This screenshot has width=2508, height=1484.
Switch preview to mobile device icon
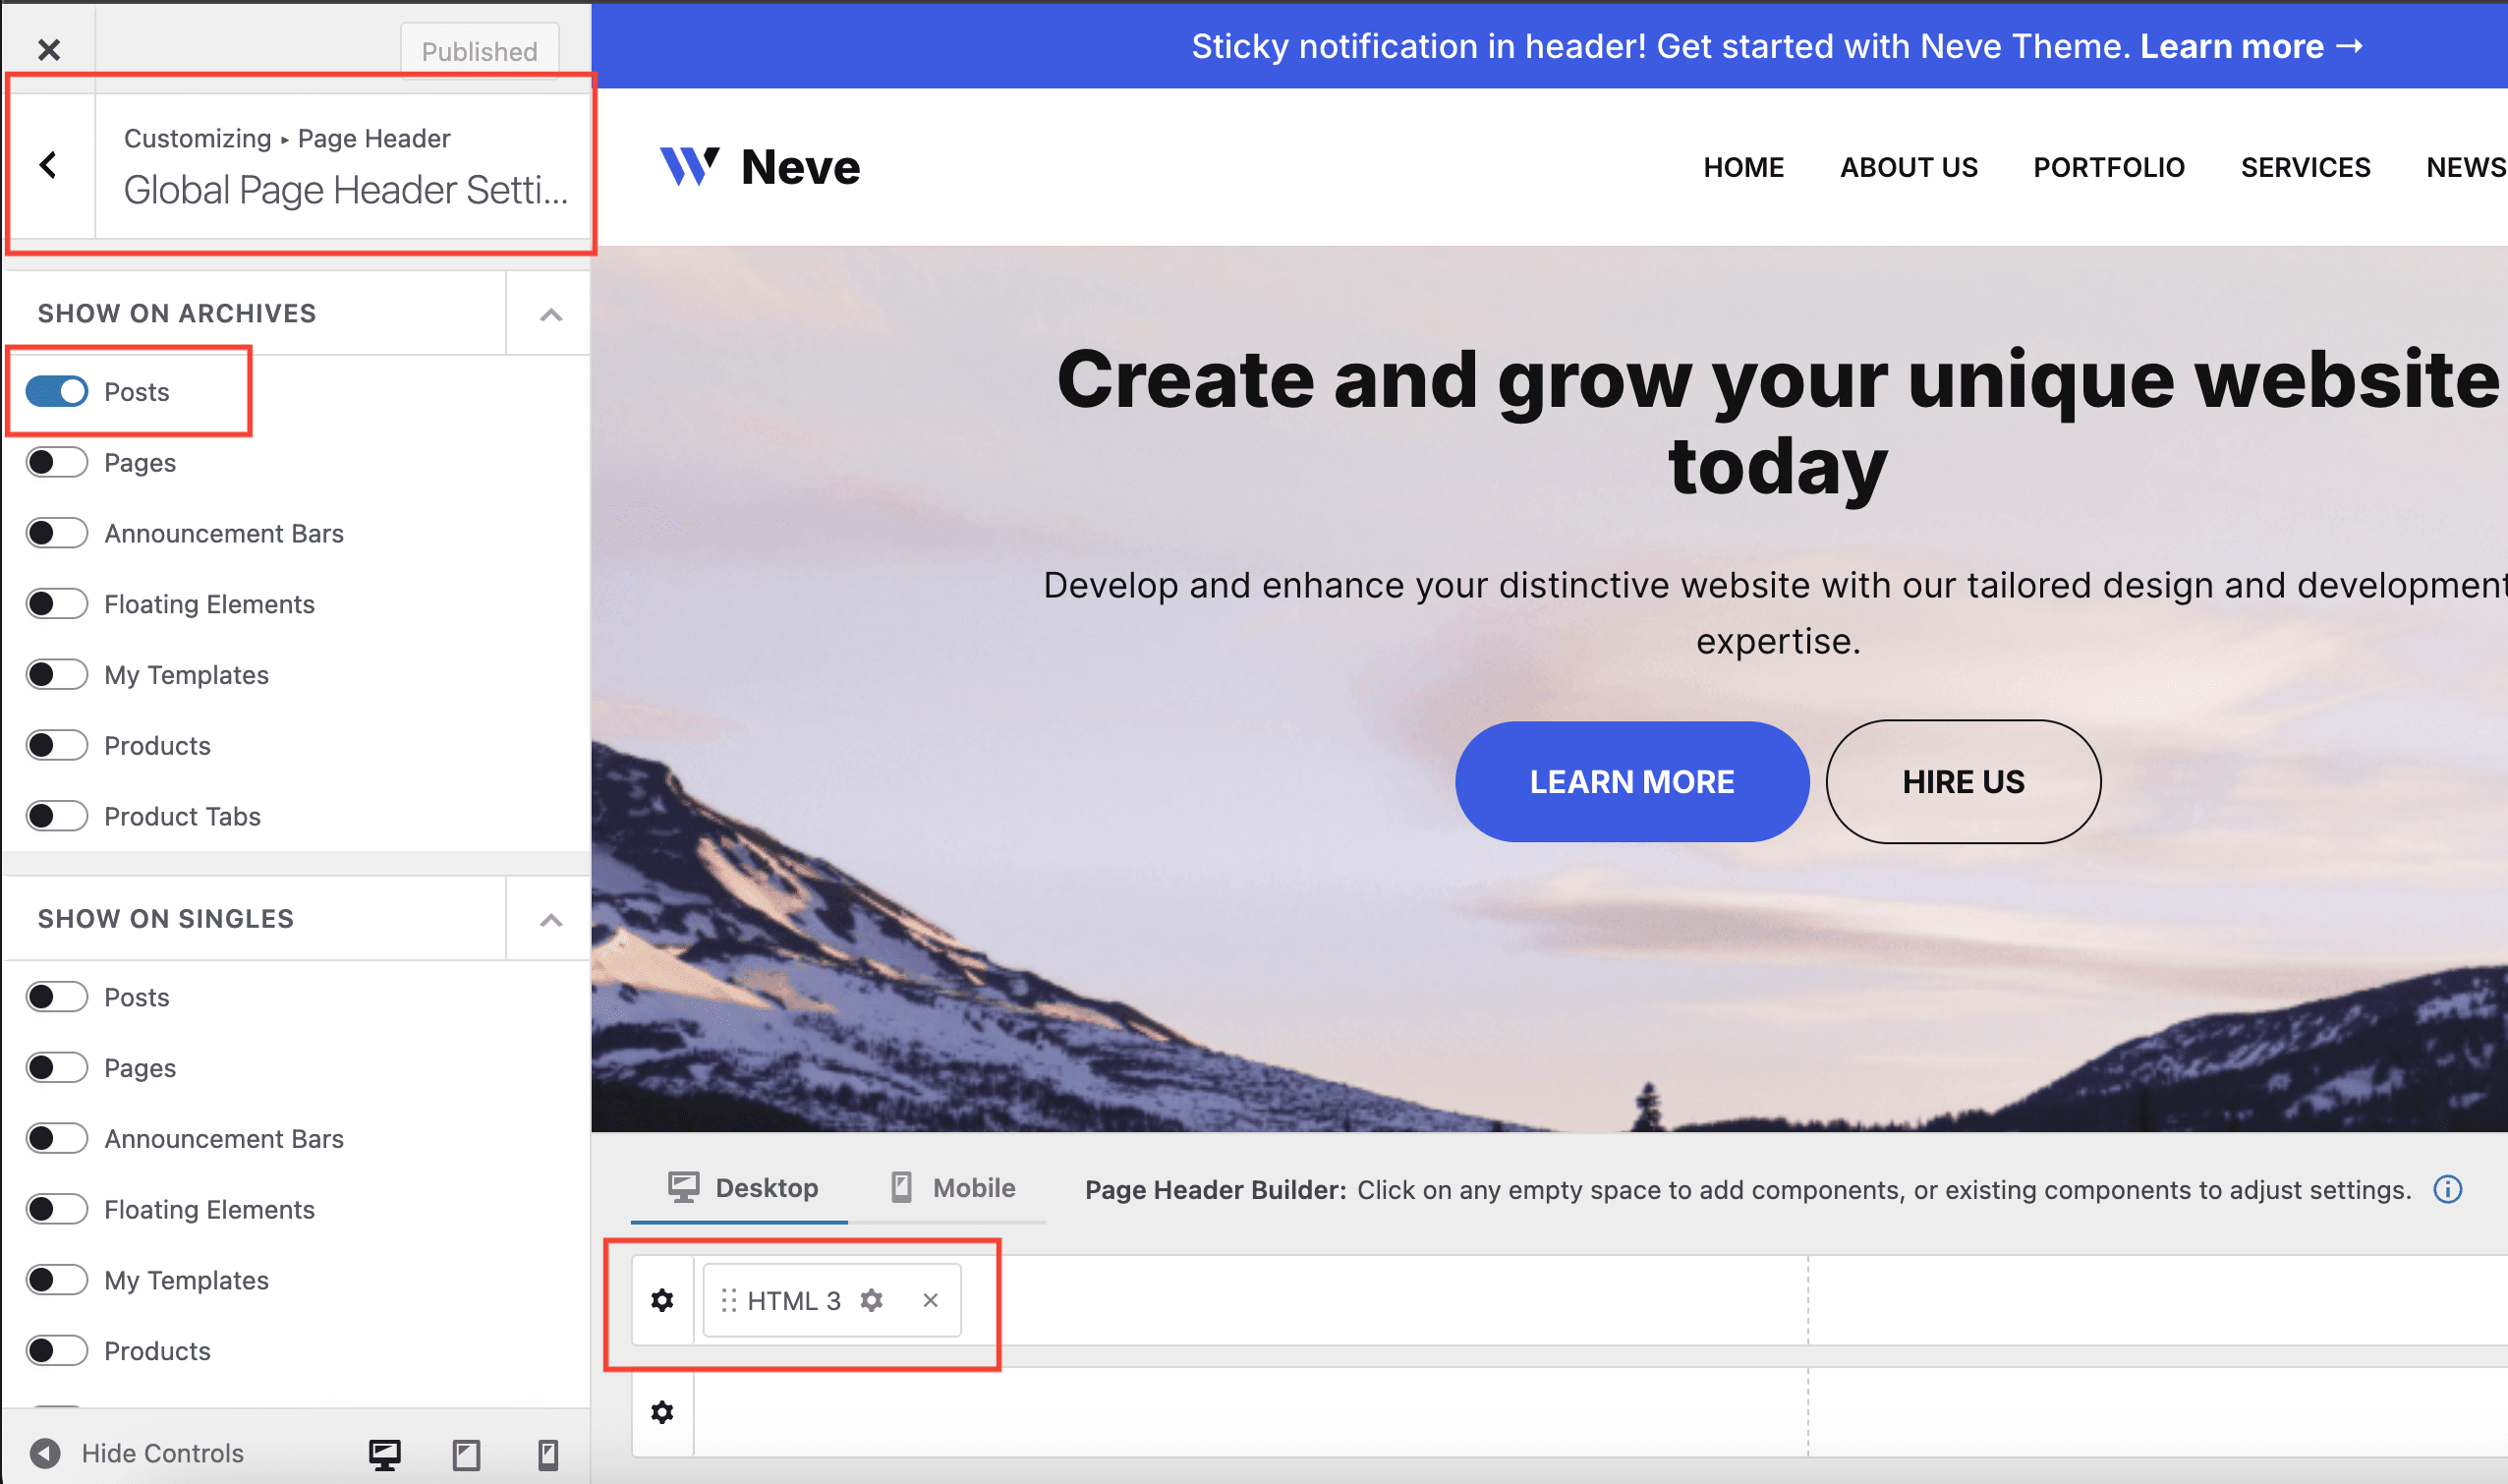[x=547, y=1454]
